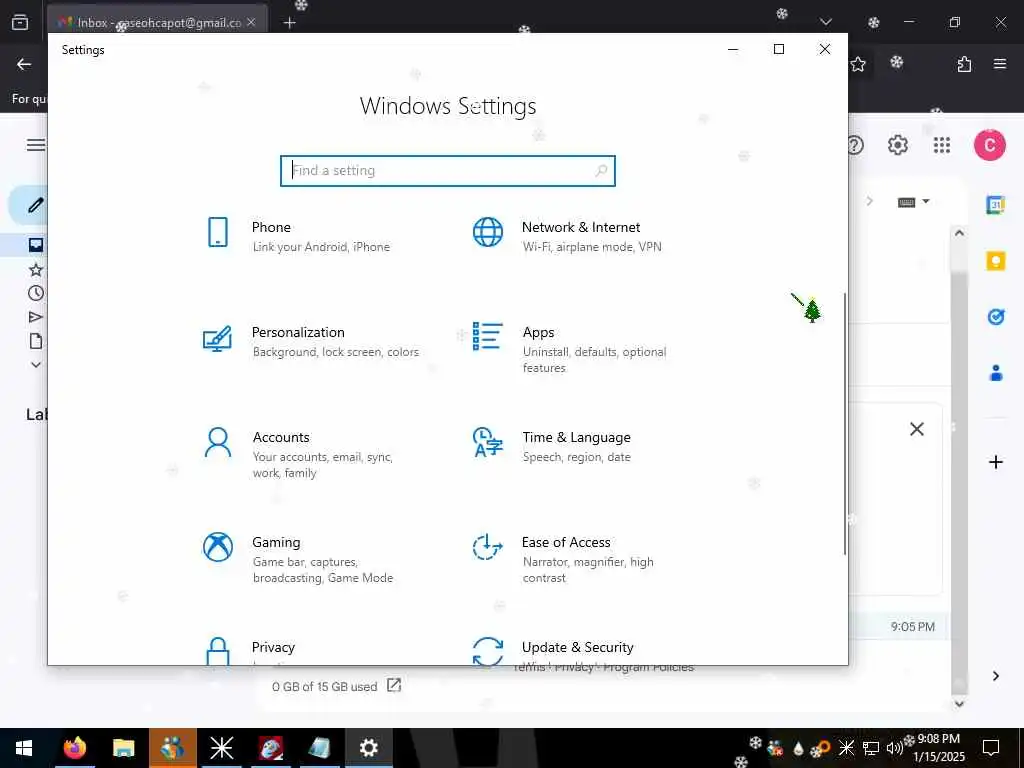Open Google apps grid in Gmail
The height and width of the screenshot is (768, 1024).
(x=942, y=145)
